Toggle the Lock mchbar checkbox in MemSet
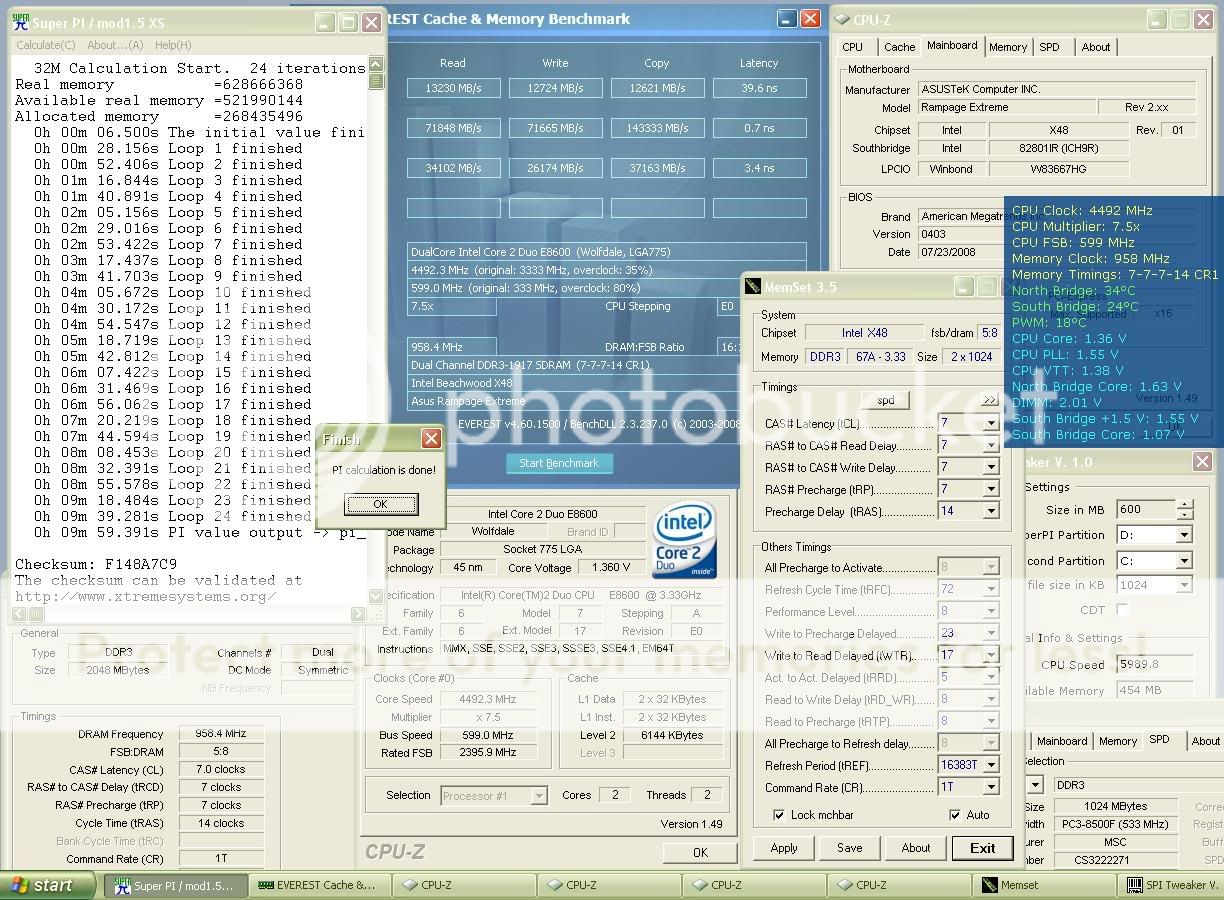 pyautogui.click(x=779, y=815)
